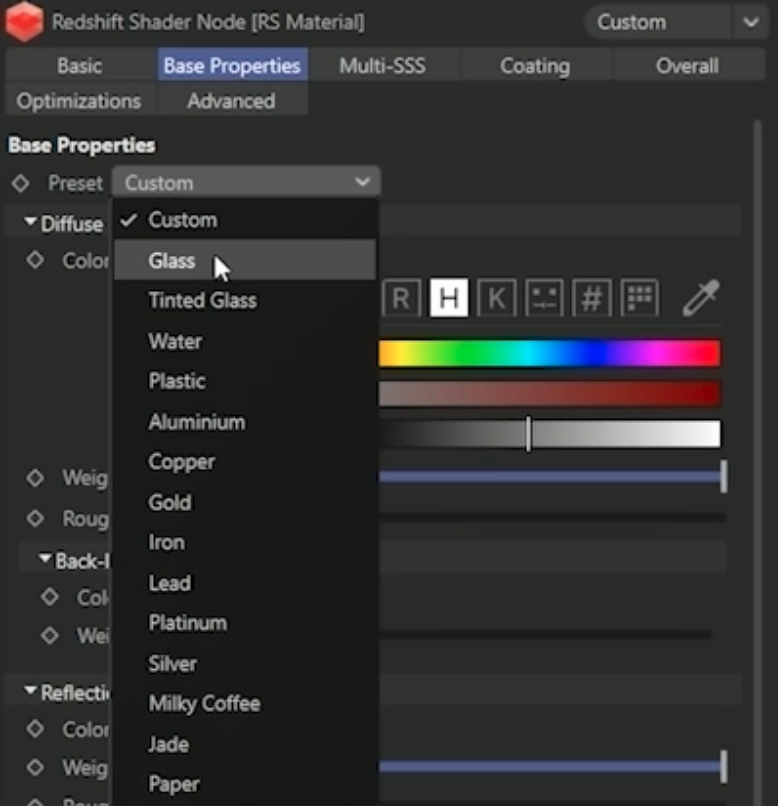Collapse the Back-lighting section triangle
The height and width of the screenshot is (806, 778).
[x=45, y=558]
